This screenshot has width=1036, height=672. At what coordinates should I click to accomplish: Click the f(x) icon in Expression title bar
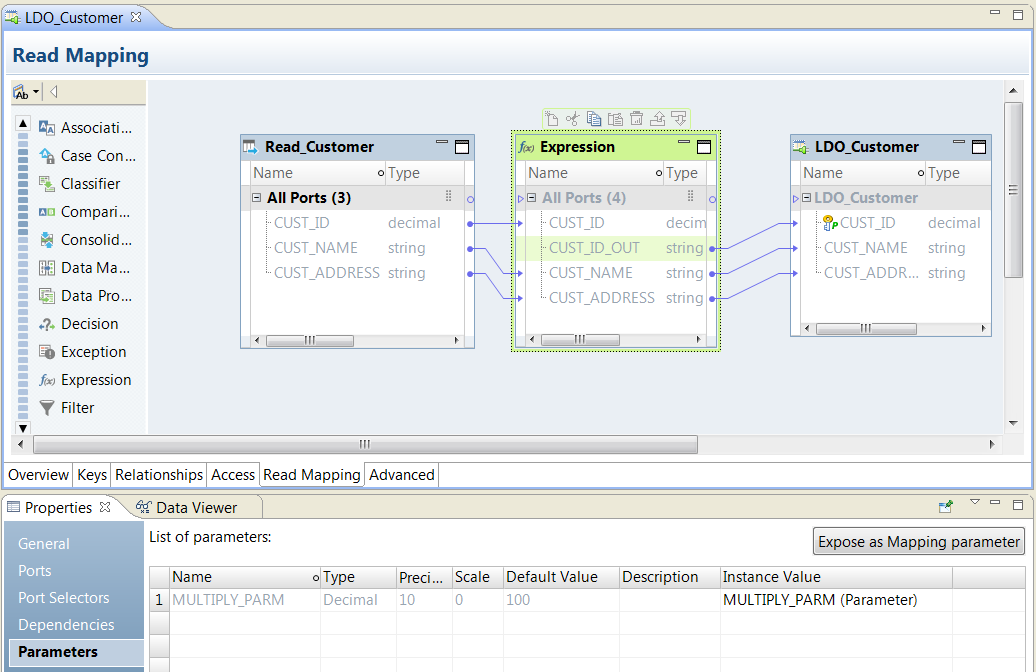point(527,147)
